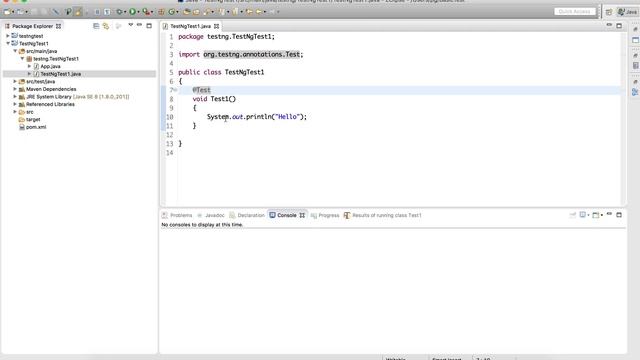The width and height of the screenshot is (640, 360).
Task: Click the Quick Access search field
Action: coord(574,11)
